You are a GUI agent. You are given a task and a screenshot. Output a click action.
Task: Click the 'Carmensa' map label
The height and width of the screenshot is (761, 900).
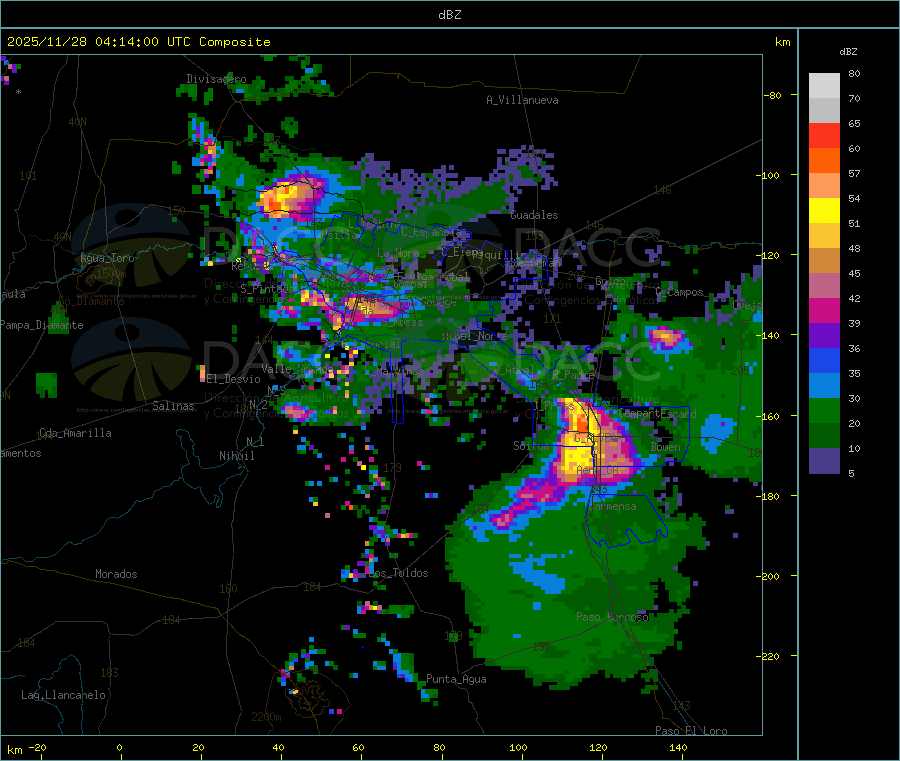tap(612, 506)
